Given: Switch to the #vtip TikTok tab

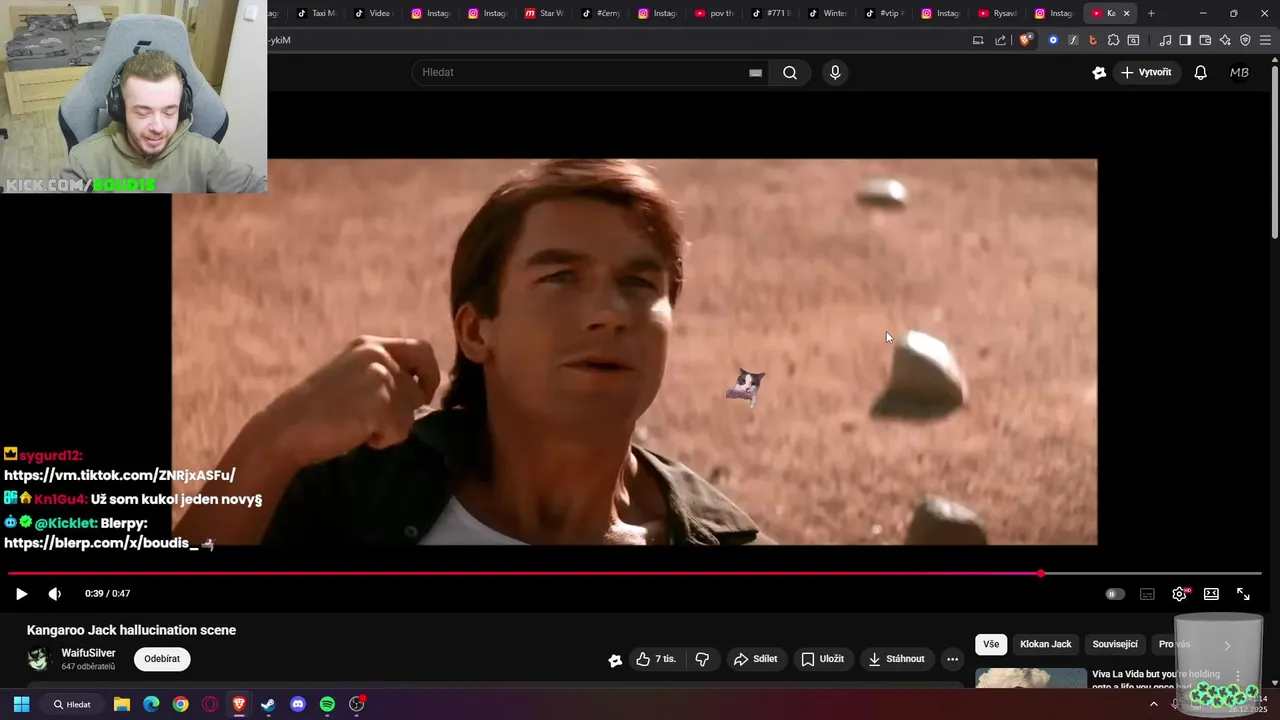Looking at the screenshot, I should coord(885,13).
